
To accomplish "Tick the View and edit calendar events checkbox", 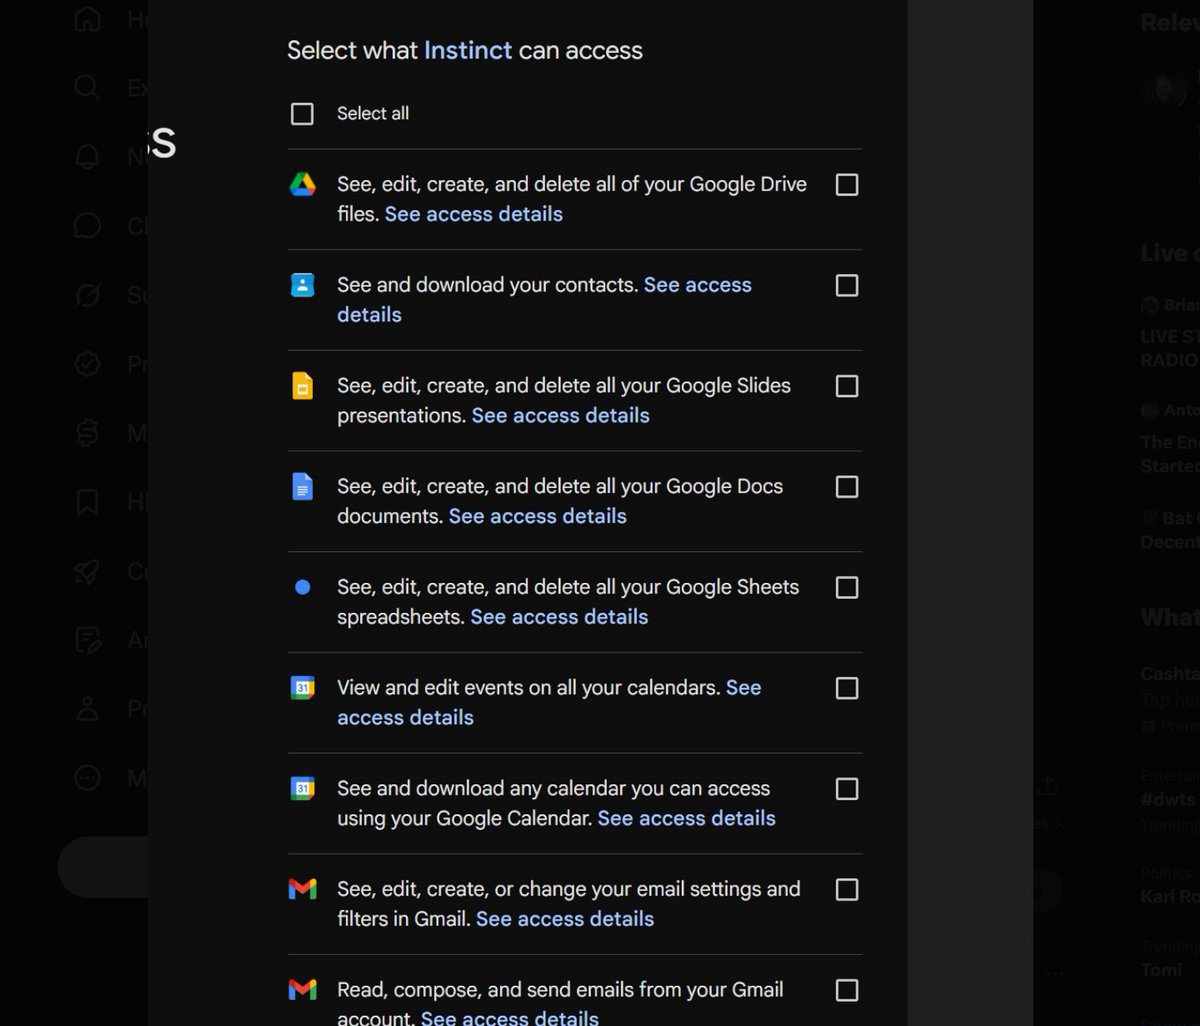I will pos(847,689).
